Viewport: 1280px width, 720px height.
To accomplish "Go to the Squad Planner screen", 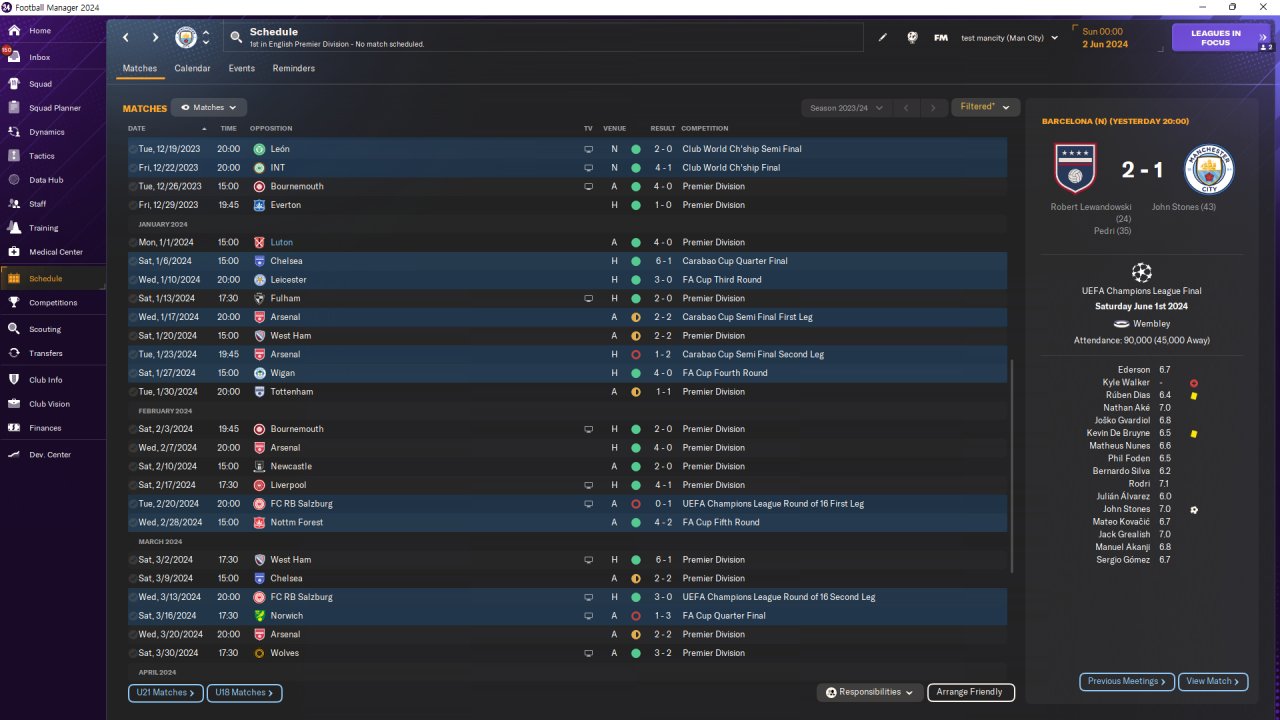I will (x=53, y=108).
